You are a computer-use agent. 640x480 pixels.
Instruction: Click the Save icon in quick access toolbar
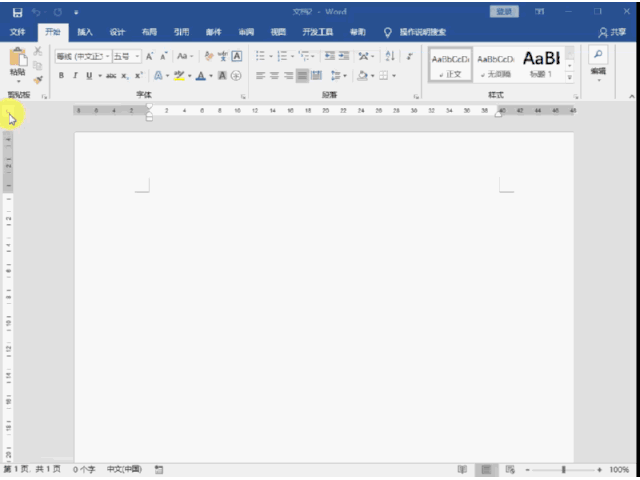(16, 12)
